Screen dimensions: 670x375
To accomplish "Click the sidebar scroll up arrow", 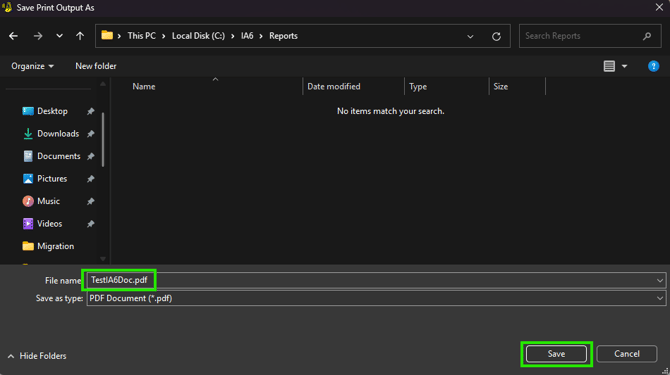I will pyautogui.click(x=103, y=84).
